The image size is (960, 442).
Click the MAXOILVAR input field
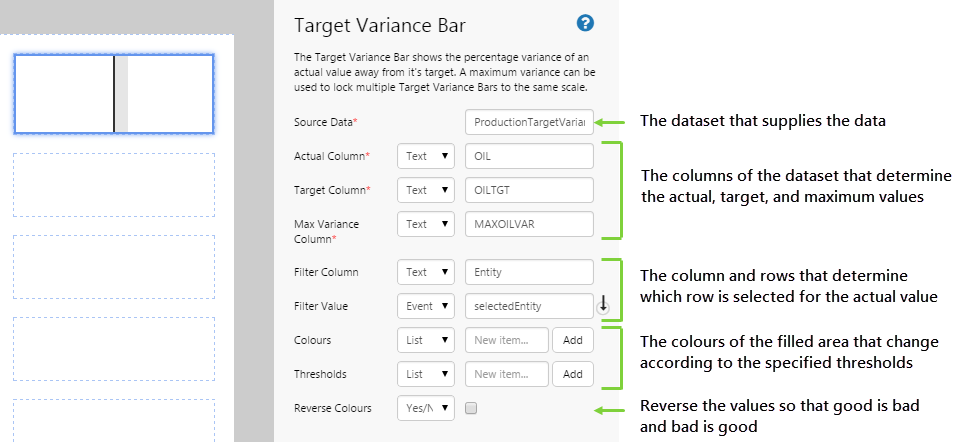pos(530,224)
